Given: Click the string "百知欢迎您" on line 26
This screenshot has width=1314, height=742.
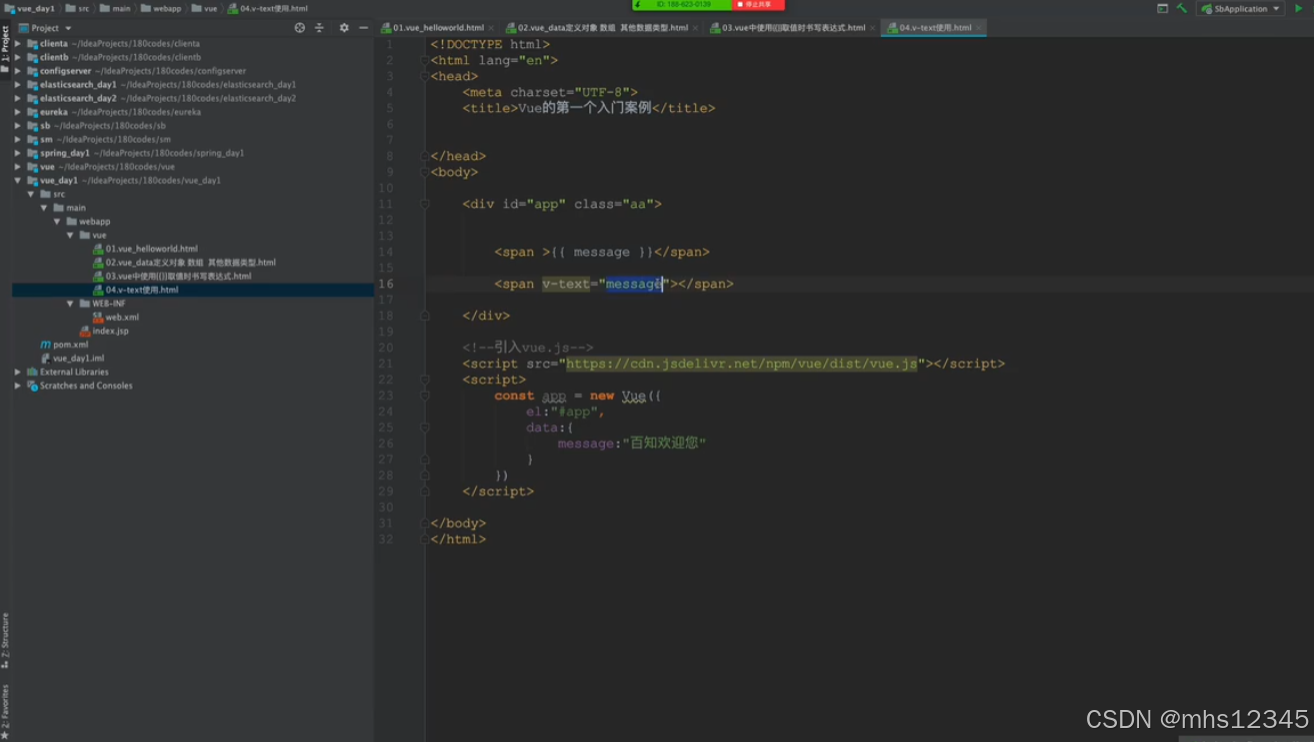Looking at the screenshot, I should click(664, 444).
